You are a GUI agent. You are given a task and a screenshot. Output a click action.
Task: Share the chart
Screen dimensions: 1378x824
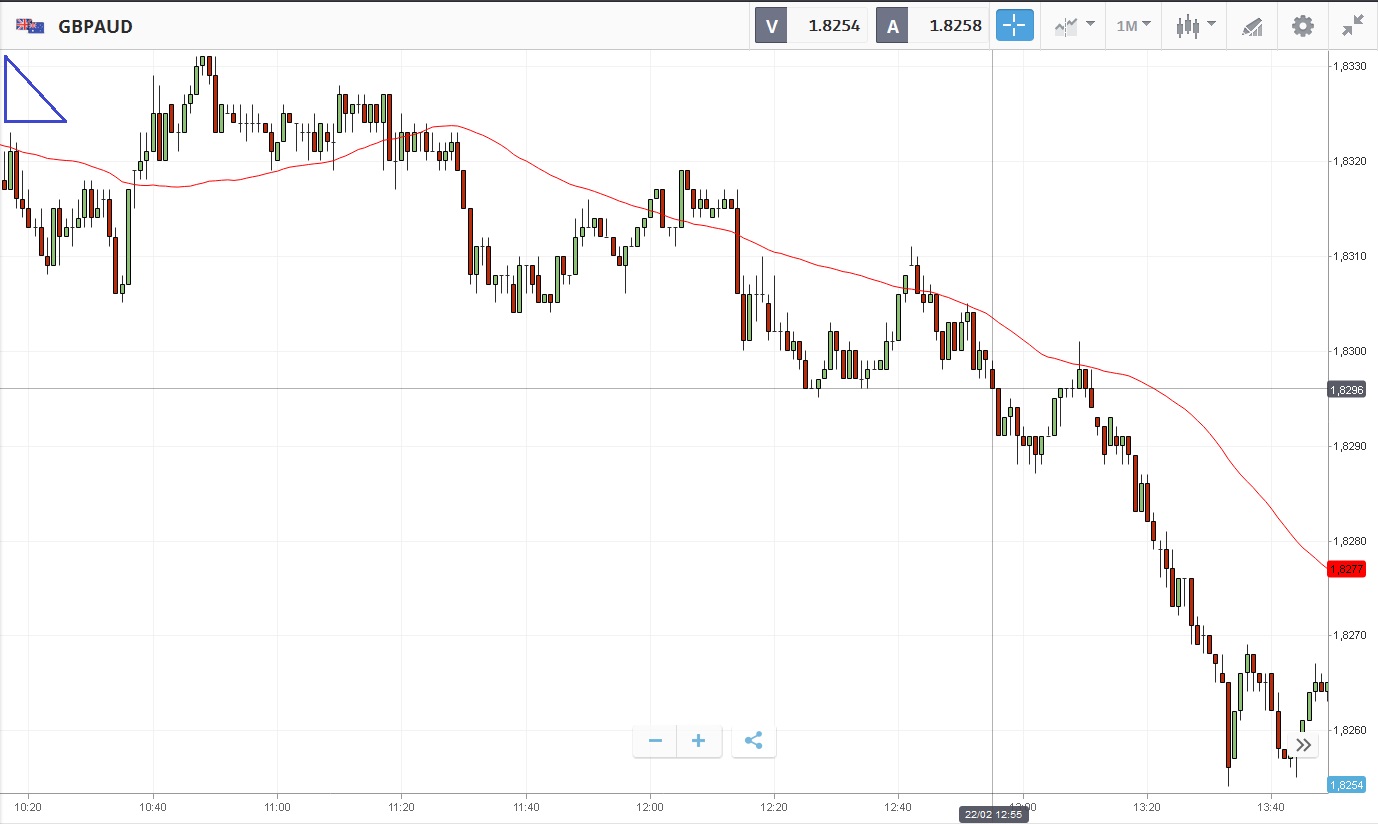(x=754, y=741)
